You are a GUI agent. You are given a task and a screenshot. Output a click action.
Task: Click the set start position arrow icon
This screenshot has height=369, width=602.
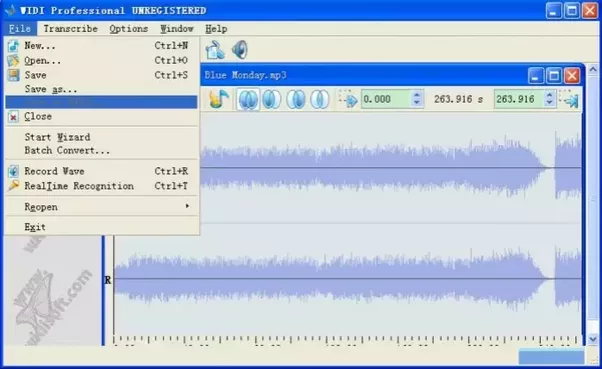tap(348, 99)
